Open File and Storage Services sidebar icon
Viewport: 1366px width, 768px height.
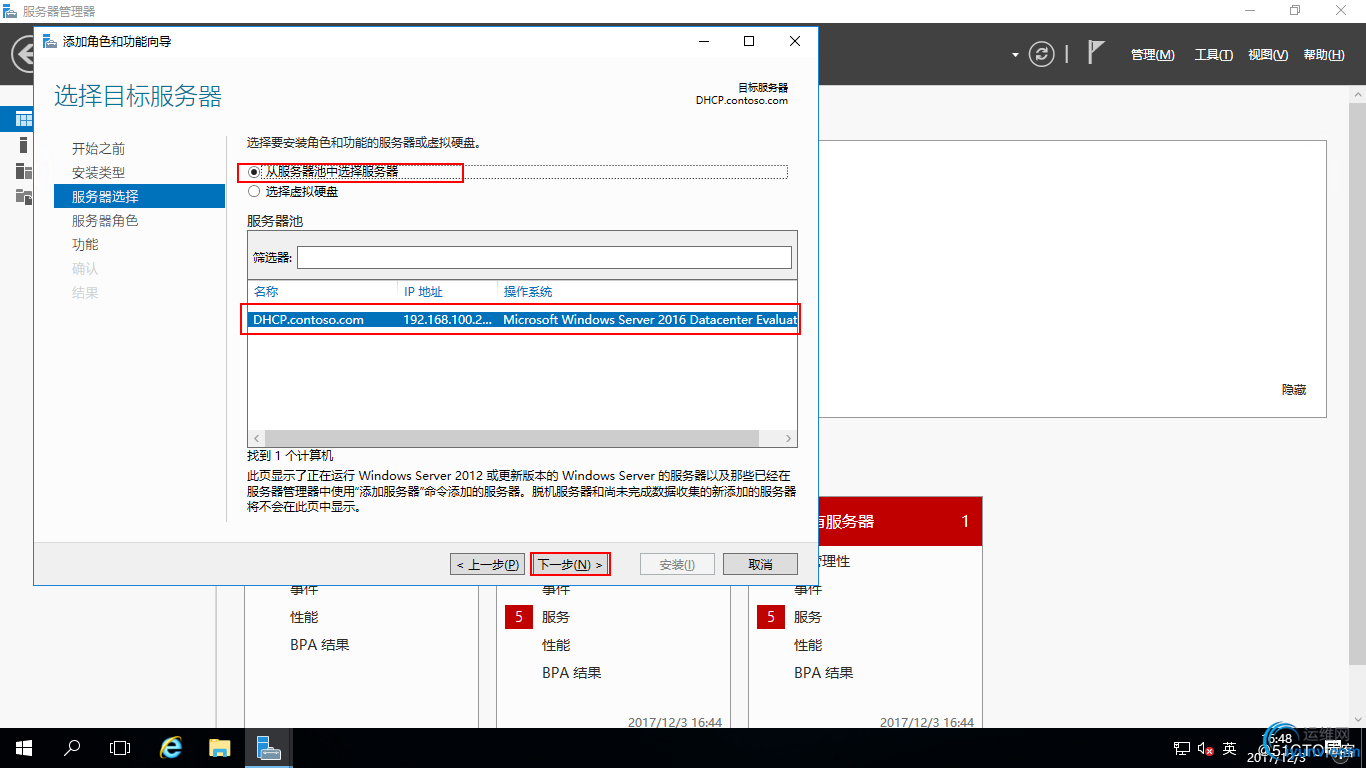point(24,196)
